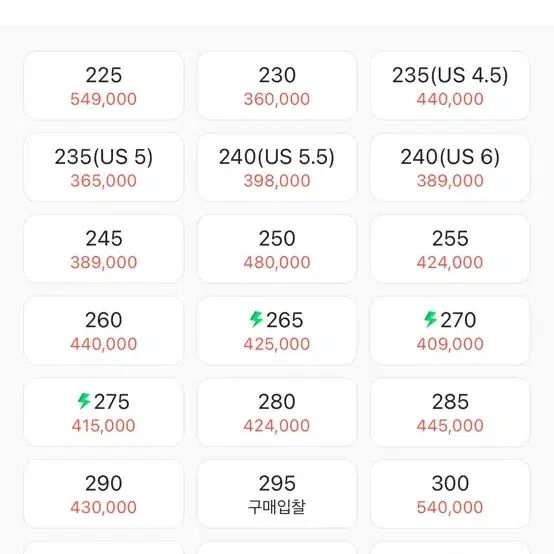554x554 pixels.
Task: Select size 260 for 440,000
Action: click(x=104, y=331)
